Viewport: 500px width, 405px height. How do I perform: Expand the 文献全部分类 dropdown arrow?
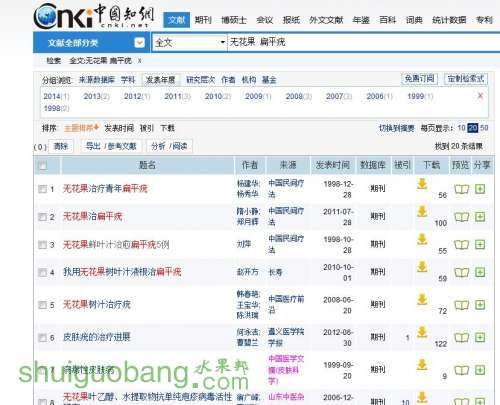pos(139,43)
